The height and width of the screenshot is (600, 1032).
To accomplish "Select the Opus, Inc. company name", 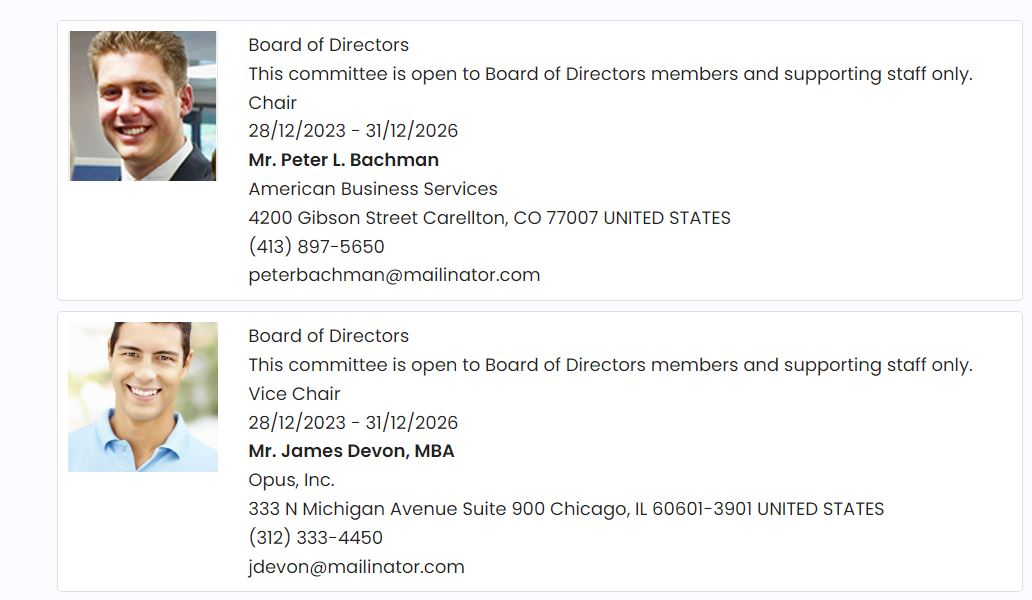I will pos(291,480).
